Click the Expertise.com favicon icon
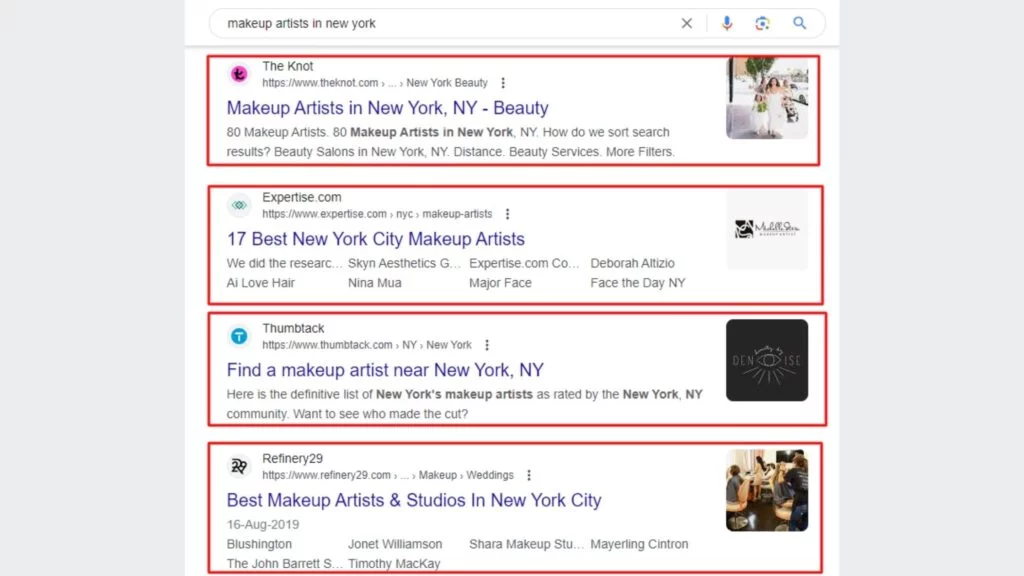The width and height of the screenshot is (1024, 576). [239, 205]
